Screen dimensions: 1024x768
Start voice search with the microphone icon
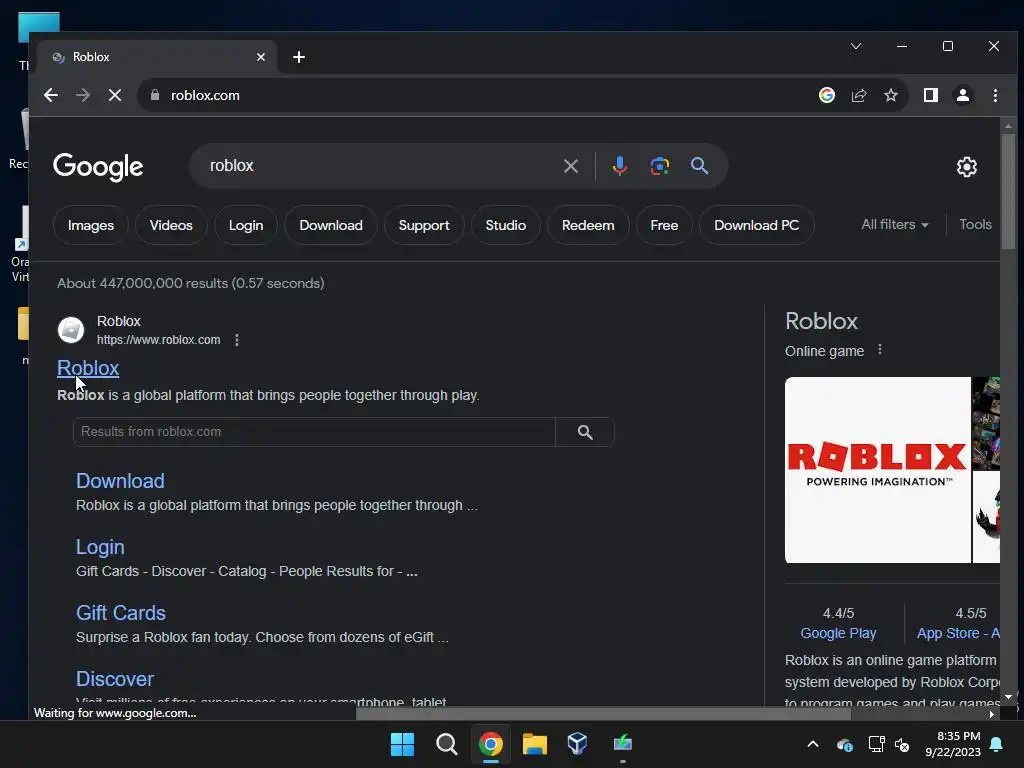(x=620, y=166)
